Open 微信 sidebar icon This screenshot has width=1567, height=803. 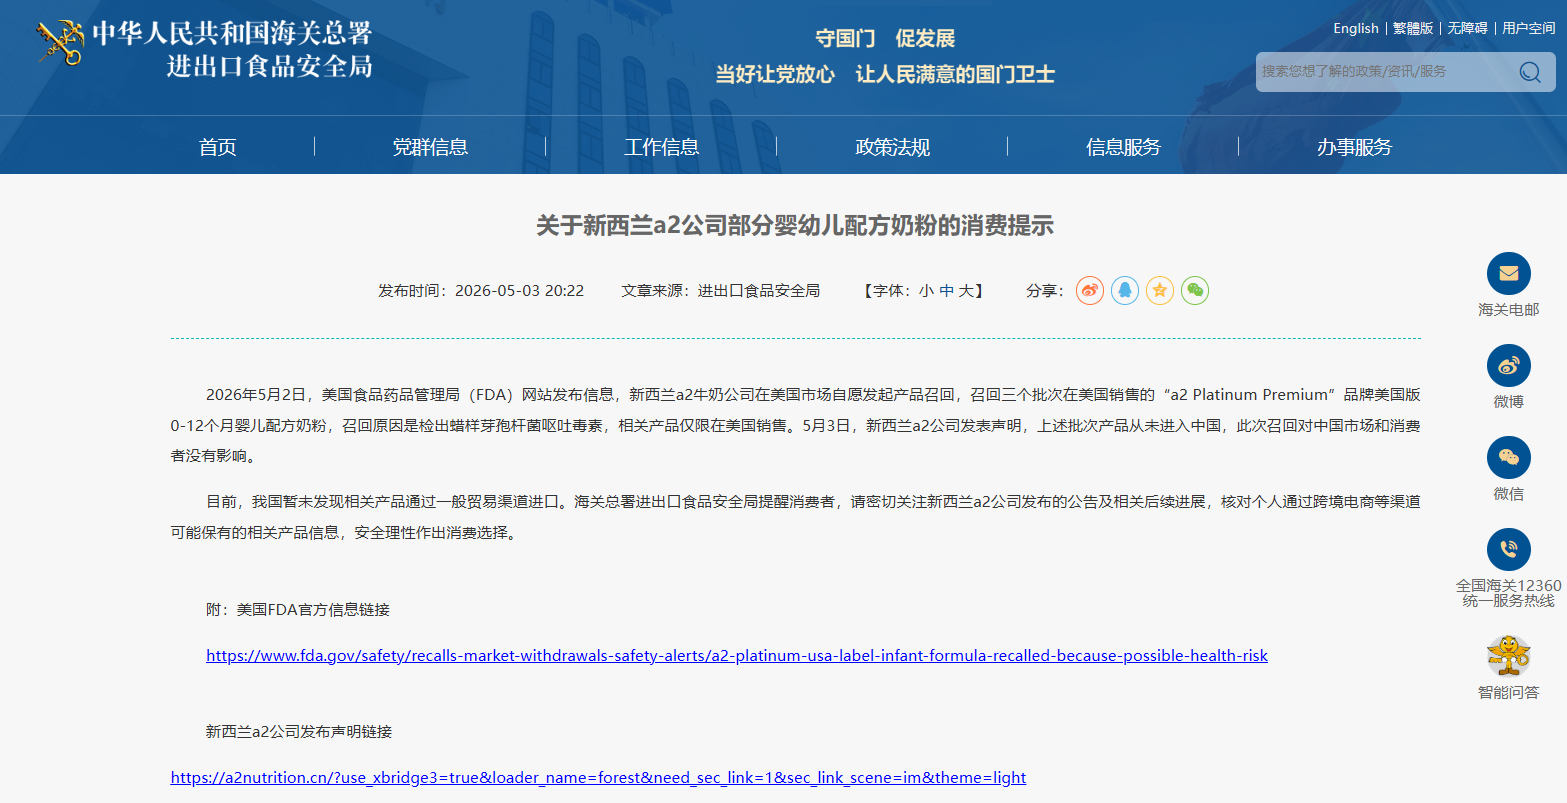click(1509, 458)
